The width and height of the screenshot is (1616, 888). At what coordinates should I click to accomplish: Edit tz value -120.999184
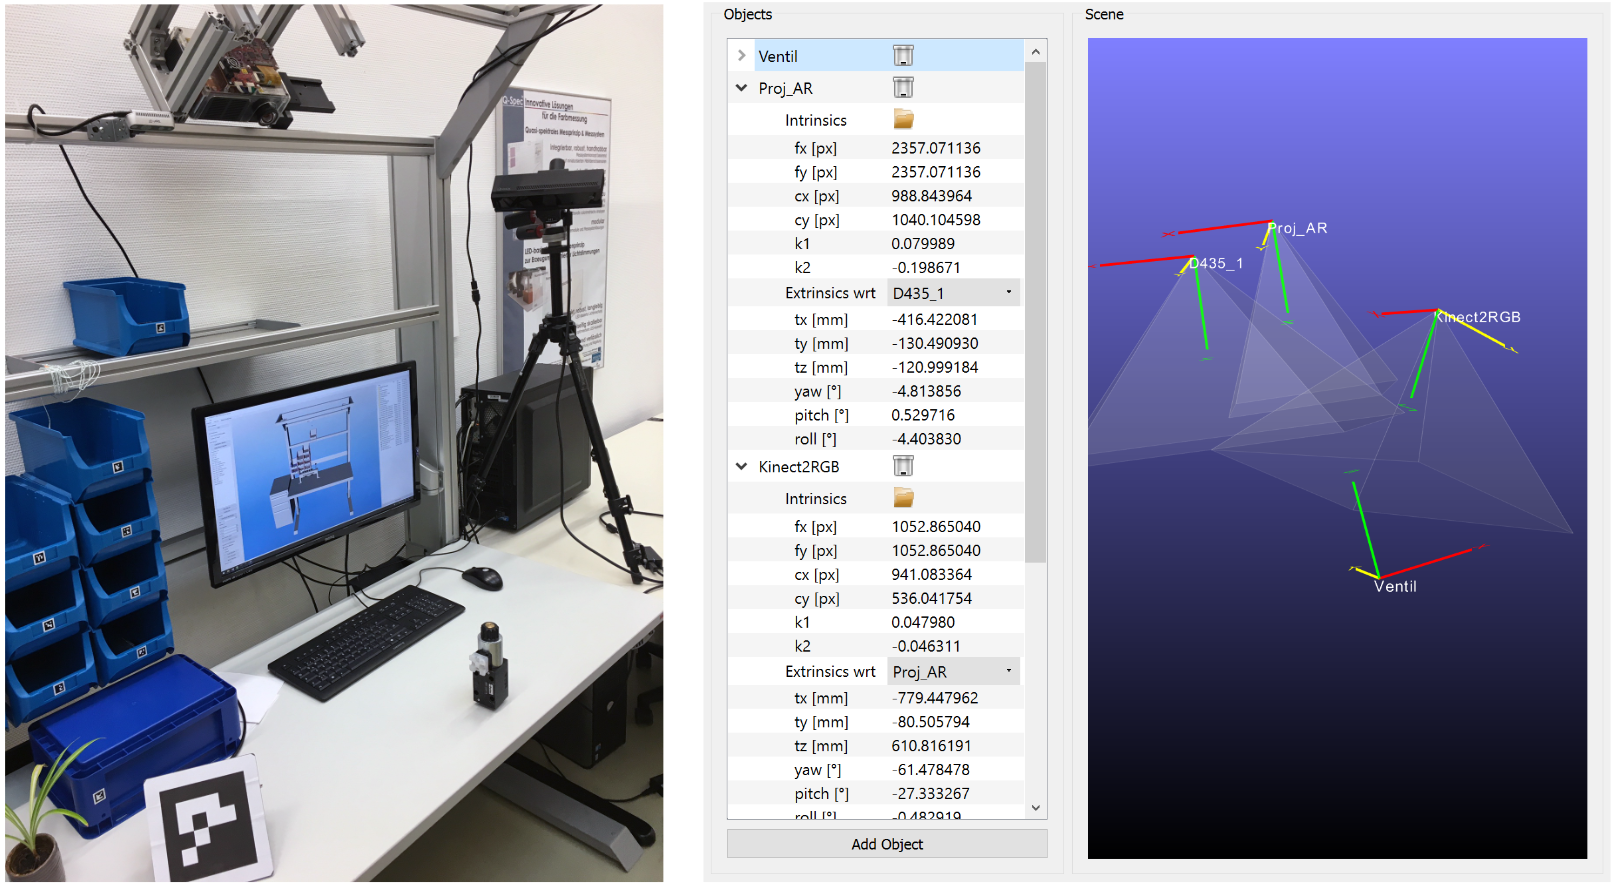pos(935,368)
